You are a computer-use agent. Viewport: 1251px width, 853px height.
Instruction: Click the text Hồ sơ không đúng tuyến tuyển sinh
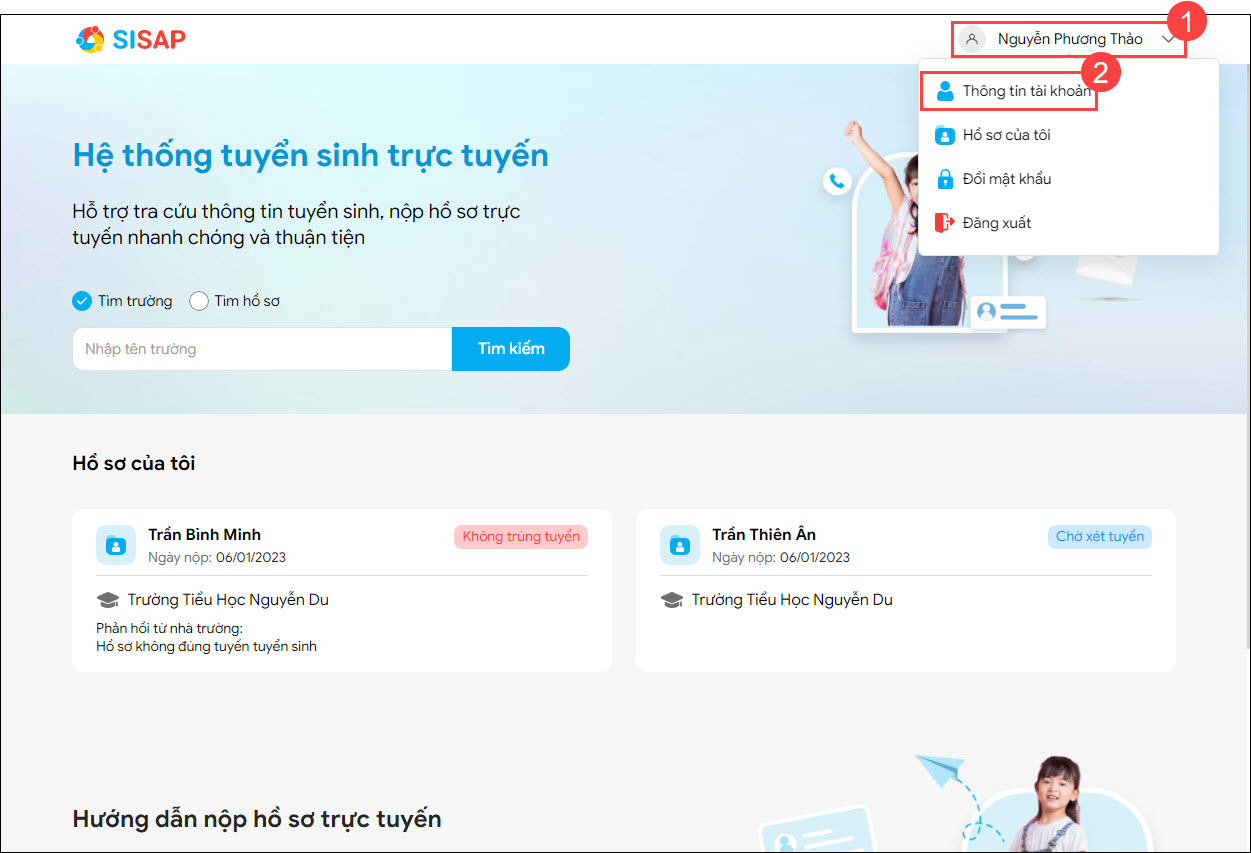click(206, 647)
